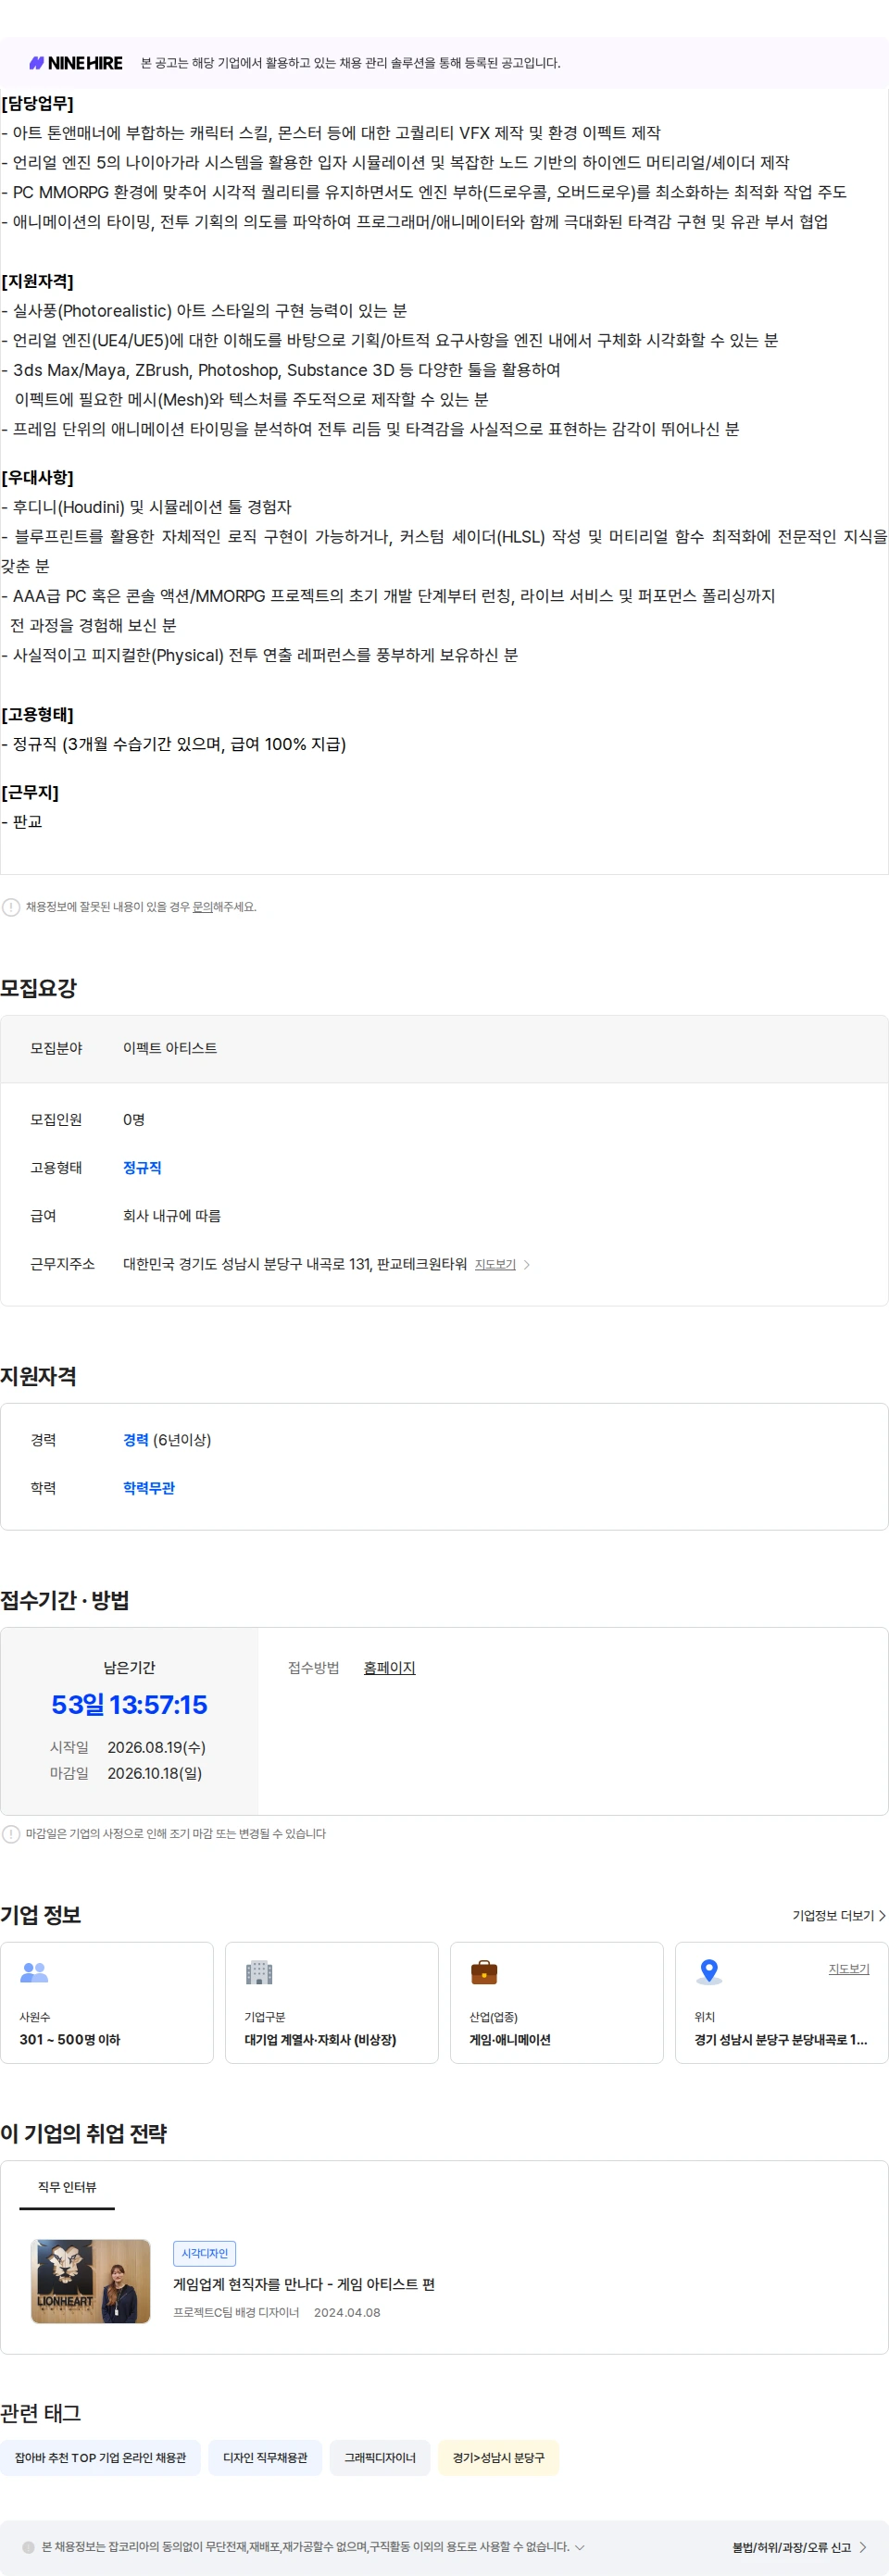Screen dimensions: 889x2576
Task: Open 기업정보 더보기
Action: click(x=833, y=1916)
